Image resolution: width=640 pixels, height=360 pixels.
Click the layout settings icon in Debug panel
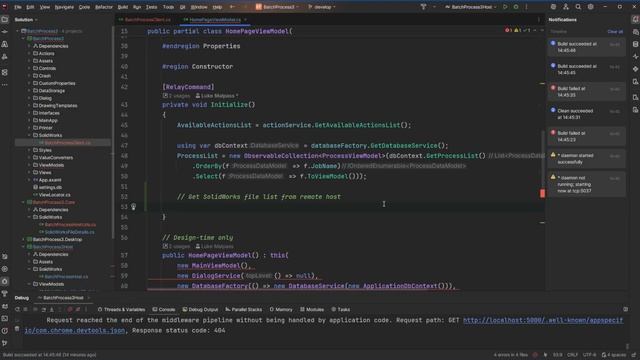(x=626, y=309)
